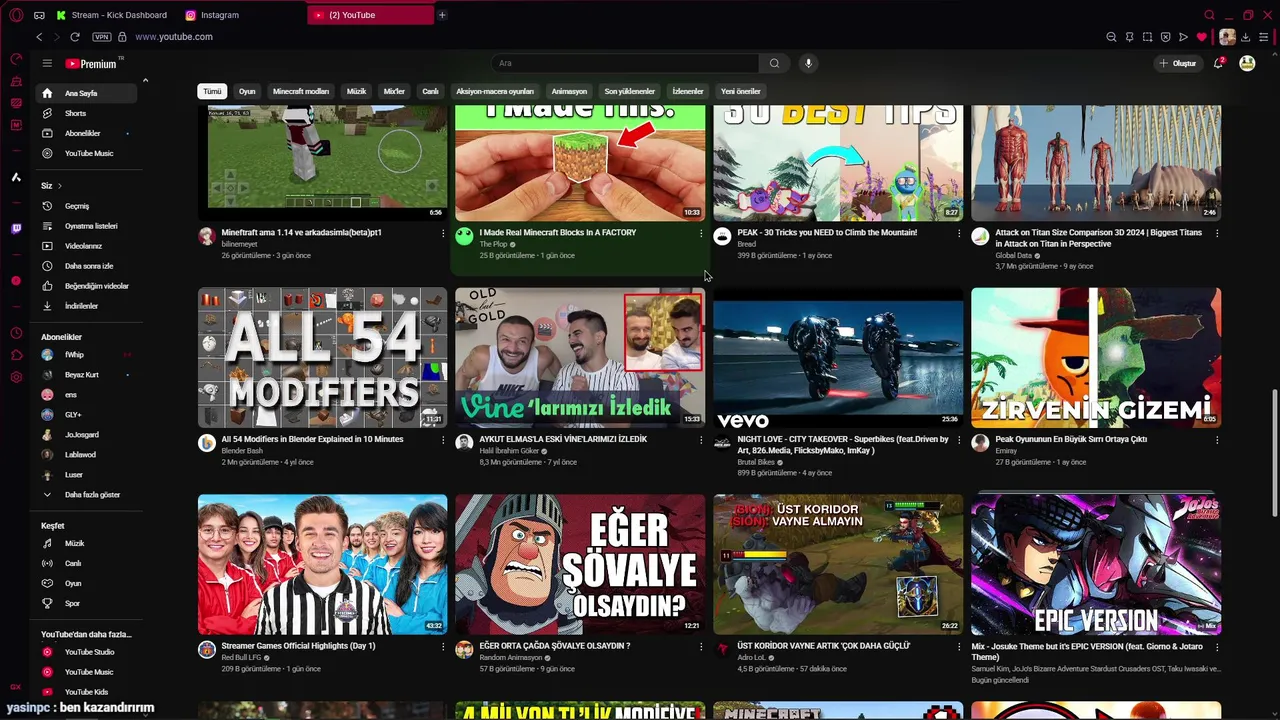Click the player send arrow toolbar icon
Viewport: 1280px width, 720px height.
click(x=1183, y=37)
